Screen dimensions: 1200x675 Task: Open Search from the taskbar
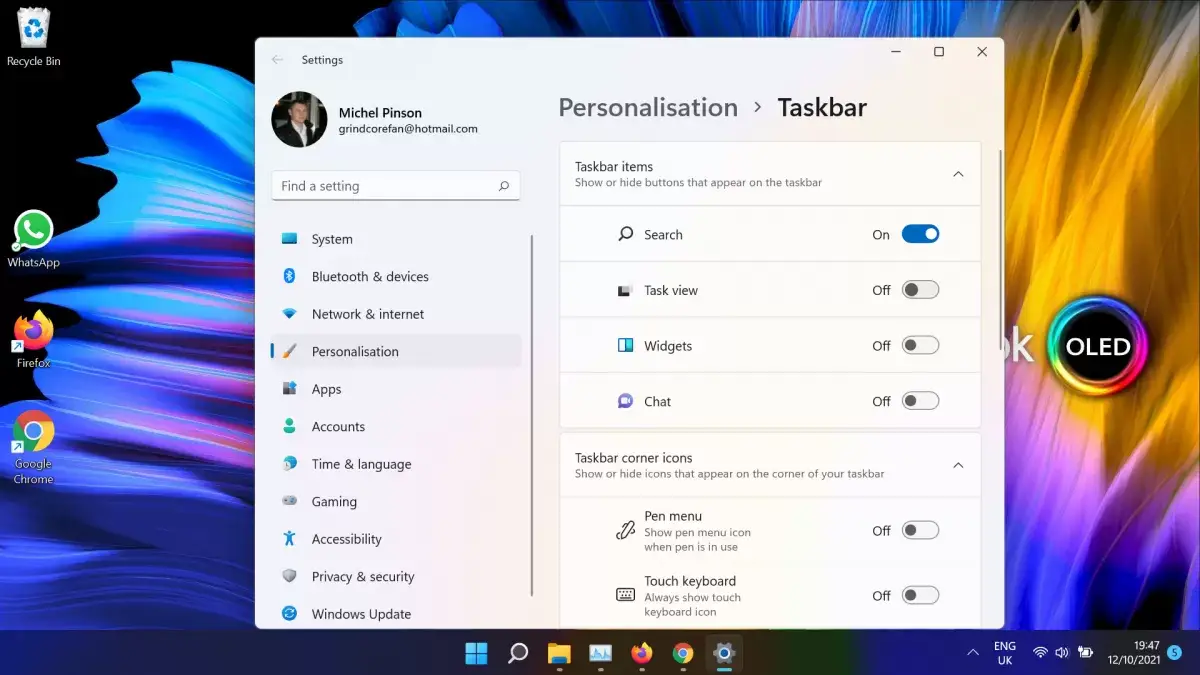click(518, 653)
